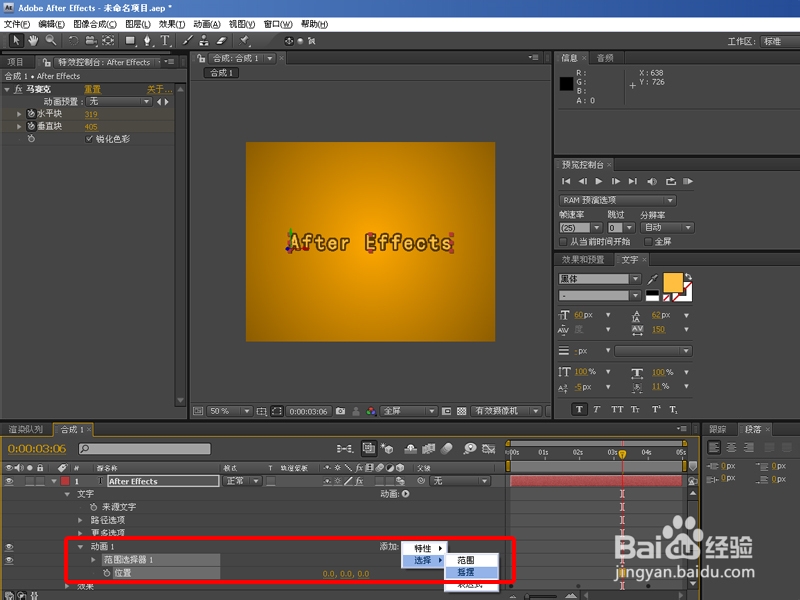Toggle visibility of 范围选择器 1

(x=9, y=560)
